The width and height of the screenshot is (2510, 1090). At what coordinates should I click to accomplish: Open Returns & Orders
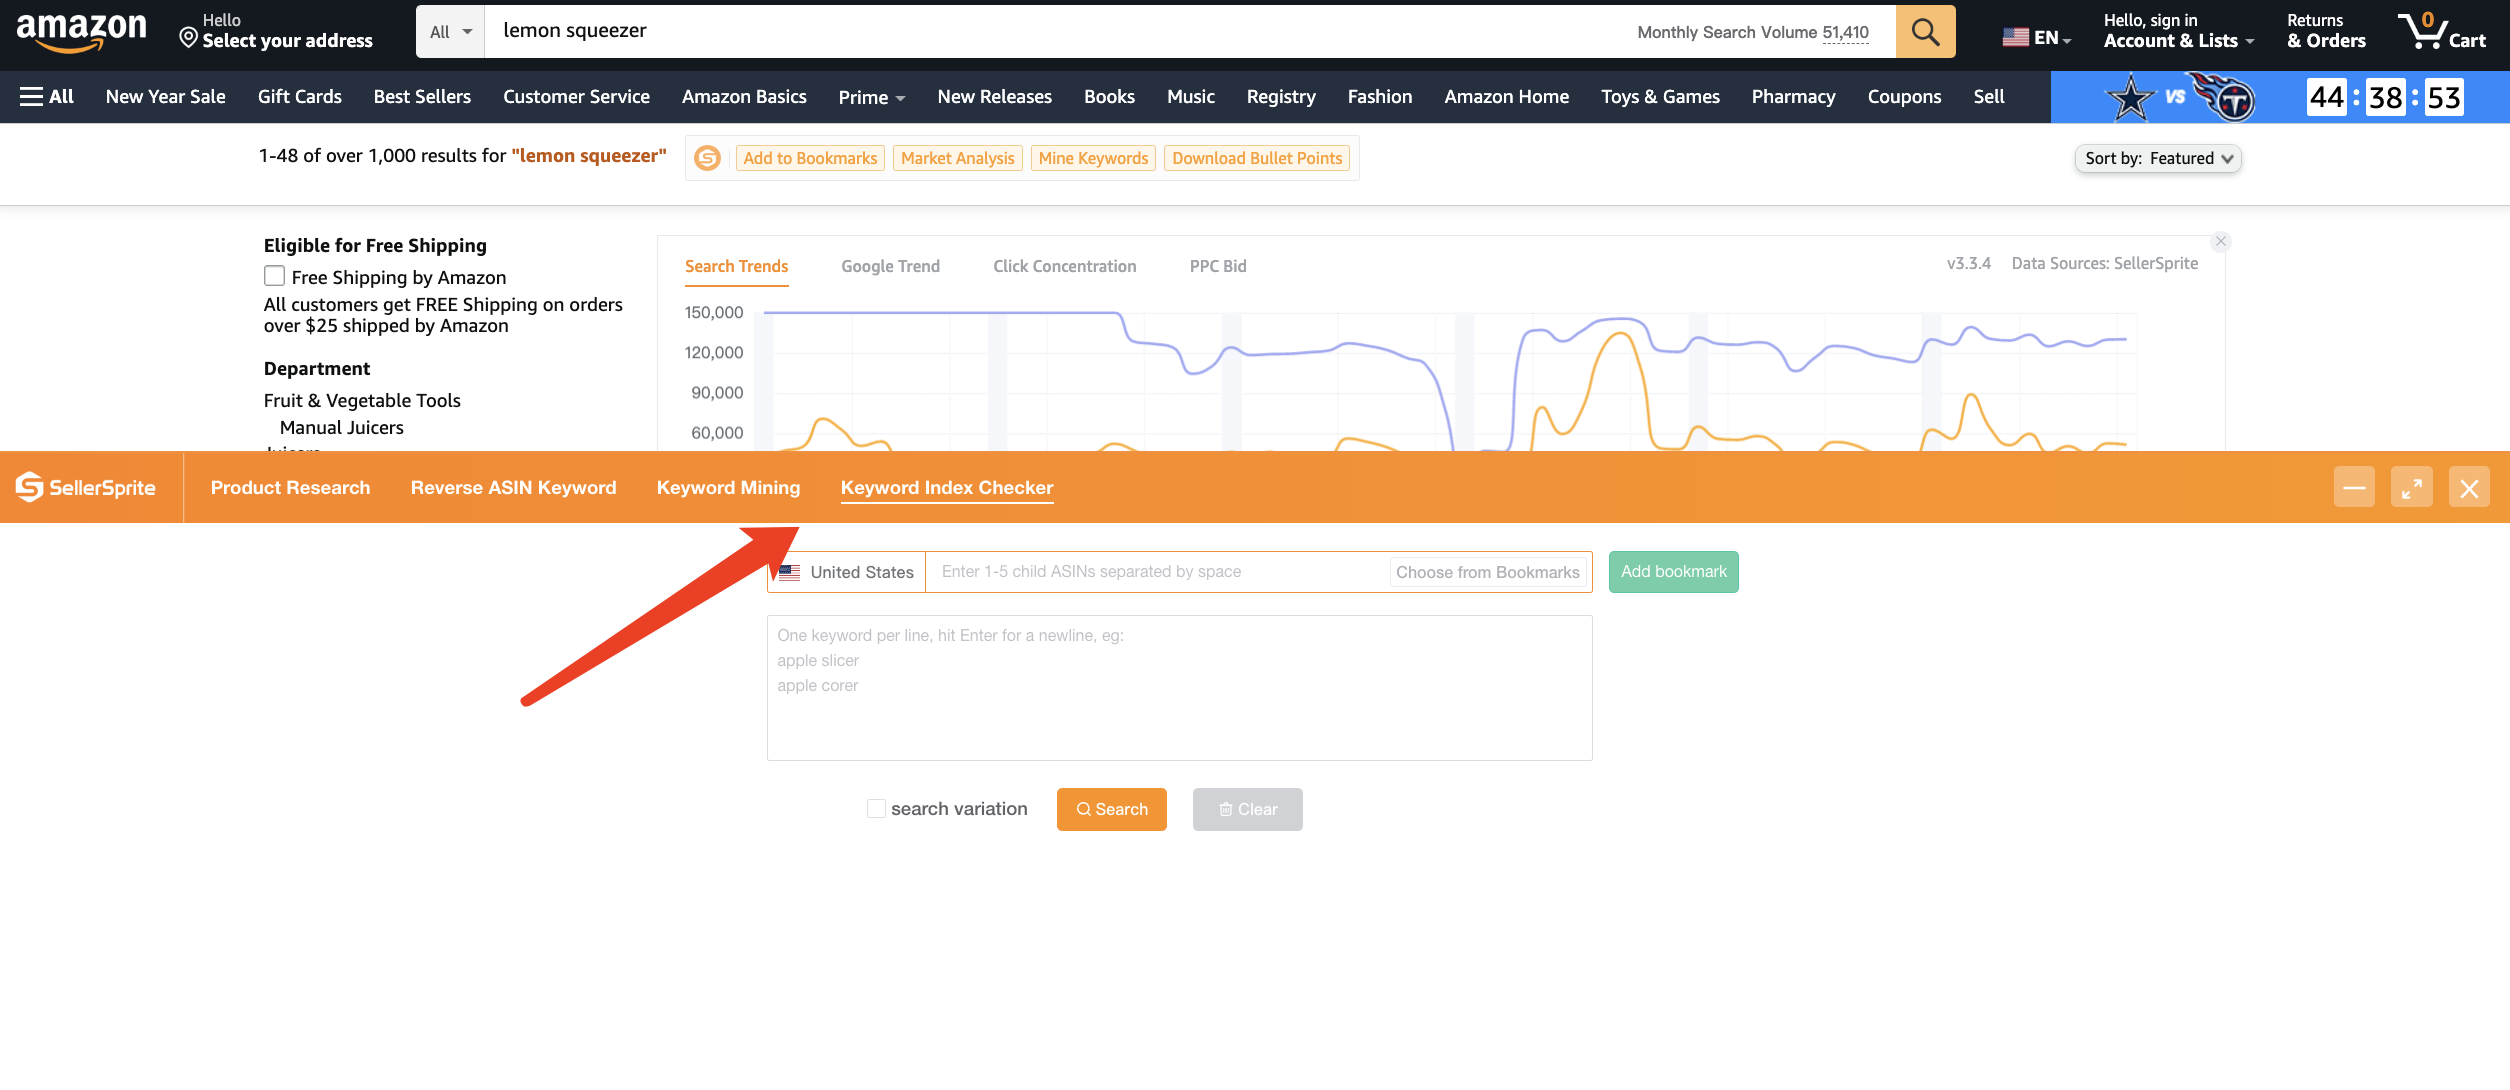[2326, 31]
